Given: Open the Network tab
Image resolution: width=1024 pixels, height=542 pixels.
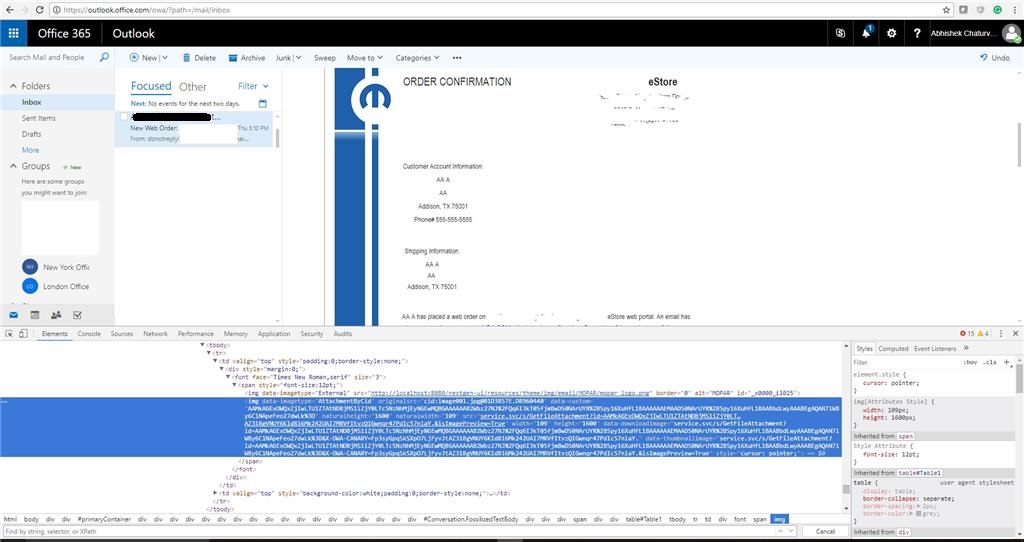Looking at the screenshot, I should [155, 333].
